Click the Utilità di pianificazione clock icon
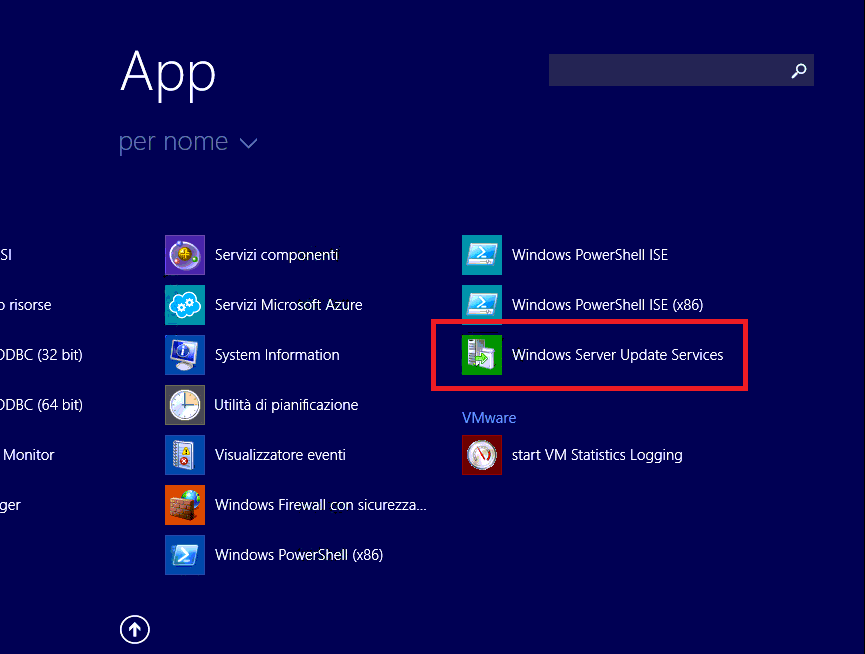The width and height of the screenshot is (865, 654). pyautogui.click(x=185, y=405)
